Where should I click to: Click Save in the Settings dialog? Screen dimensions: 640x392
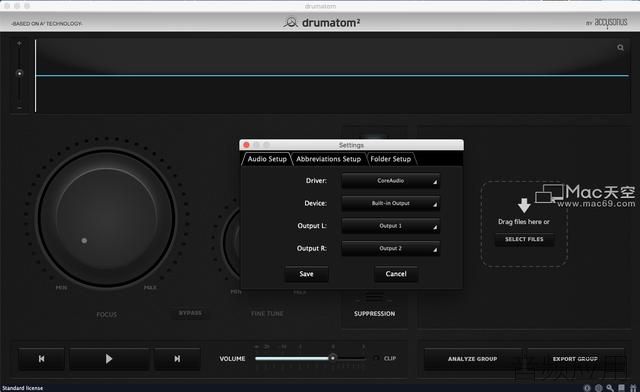(307, 274)
